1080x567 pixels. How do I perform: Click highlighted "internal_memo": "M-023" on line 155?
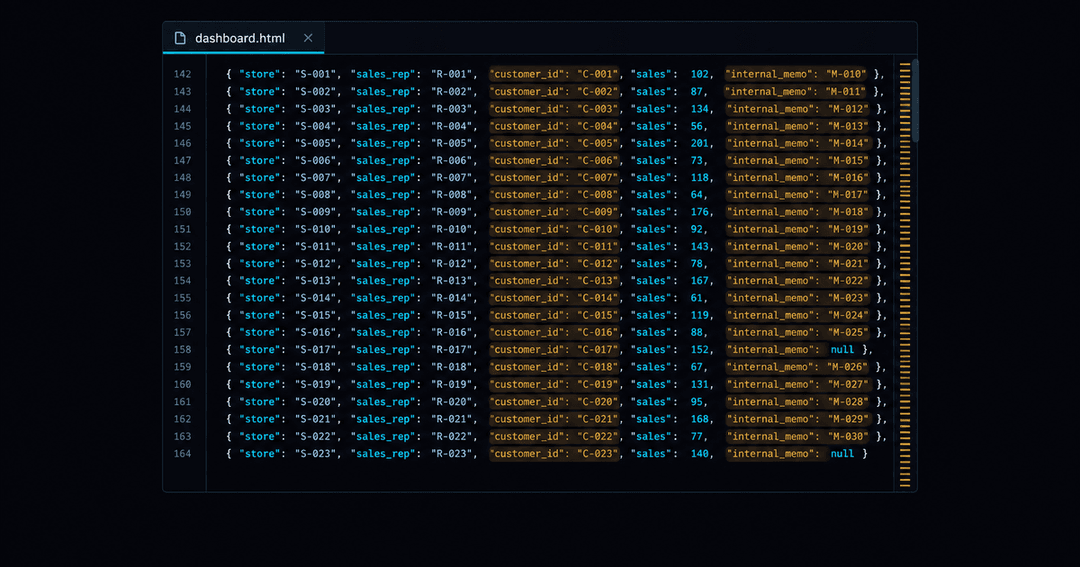coord(799,298)
